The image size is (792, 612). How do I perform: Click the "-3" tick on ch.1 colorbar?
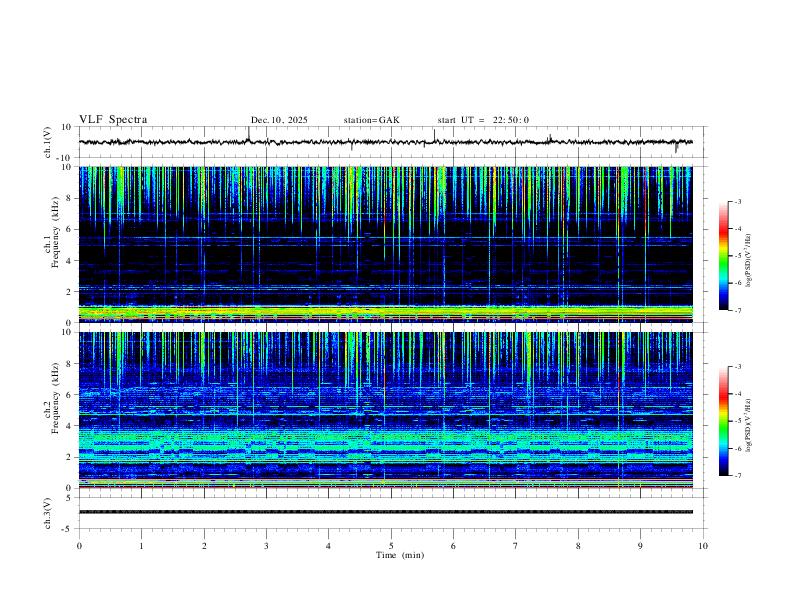click(737, 201)
